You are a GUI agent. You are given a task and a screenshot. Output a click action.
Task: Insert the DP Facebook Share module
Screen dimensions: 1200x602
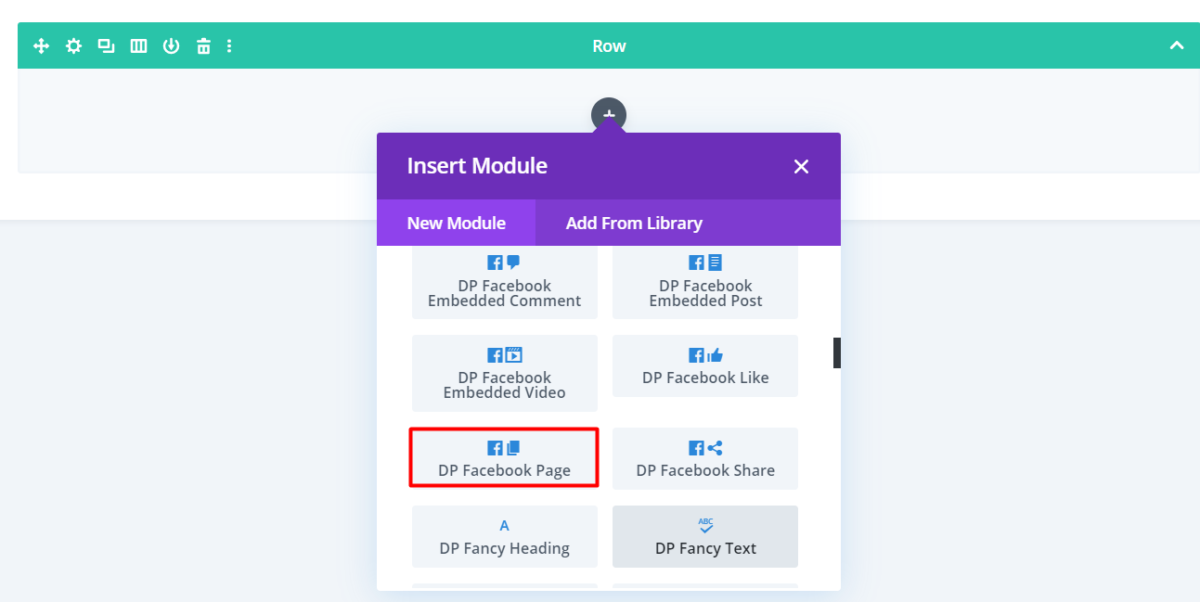tap(704, 458)
